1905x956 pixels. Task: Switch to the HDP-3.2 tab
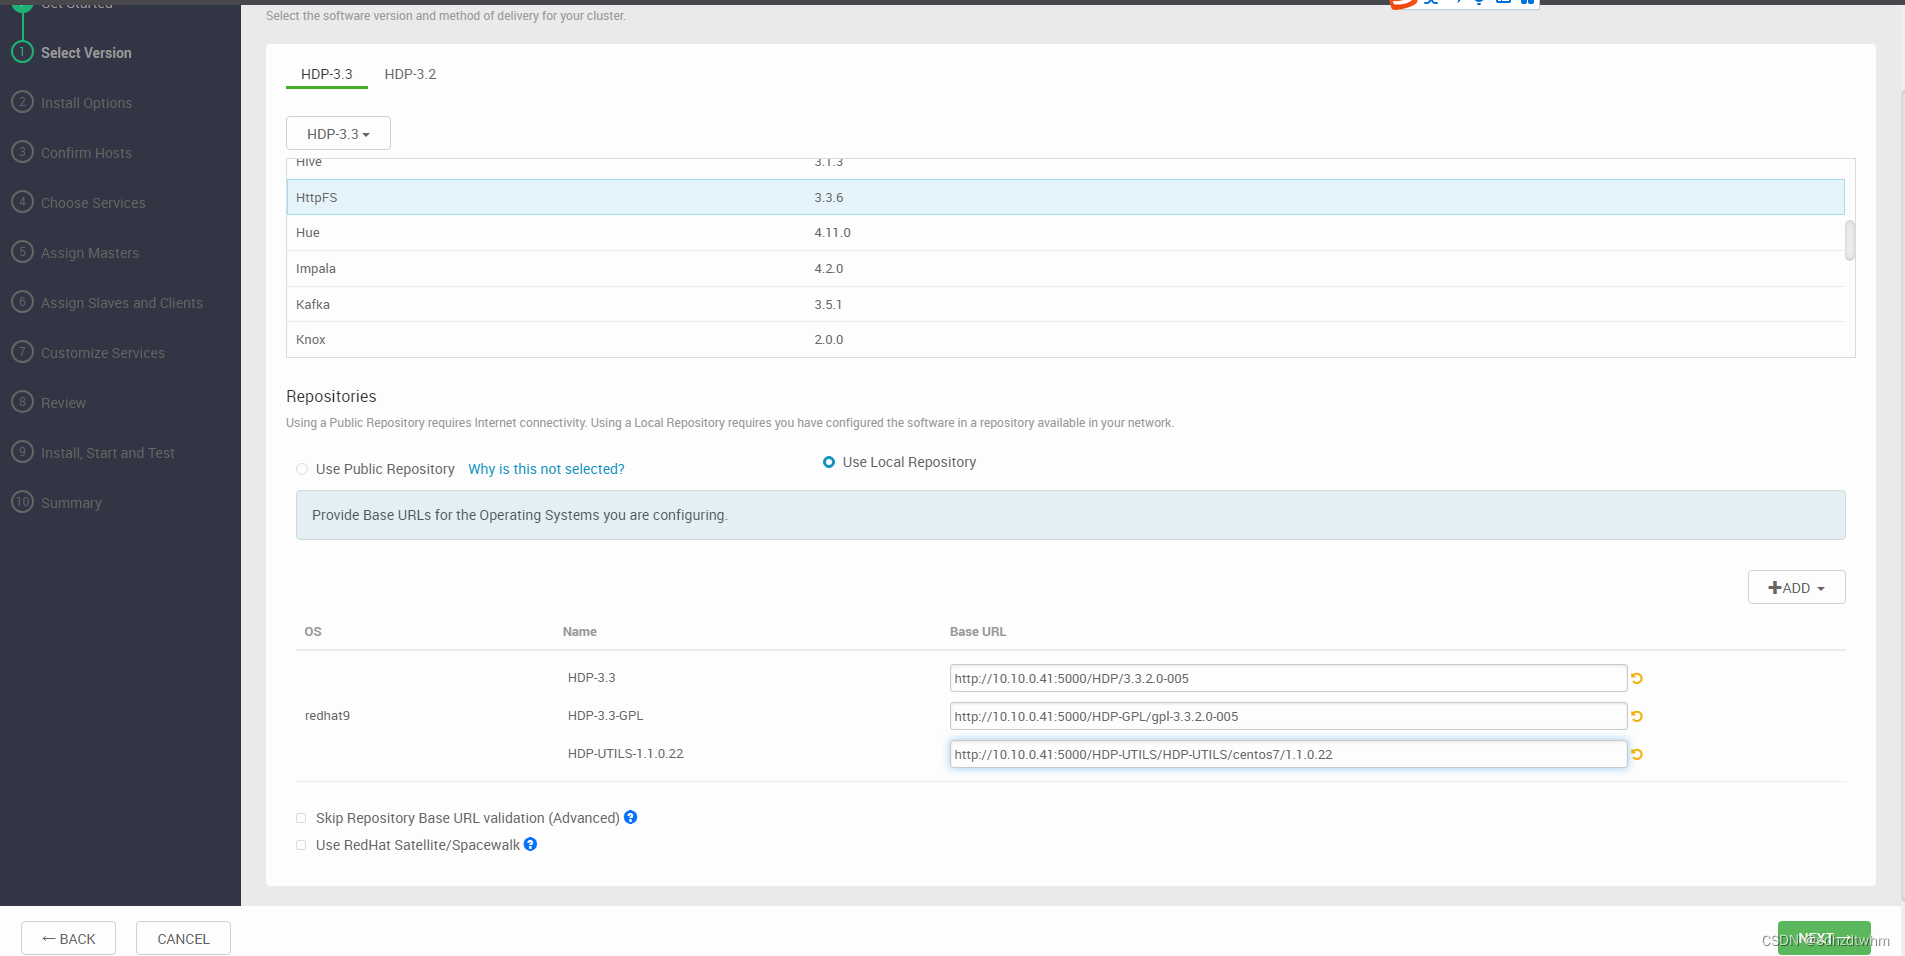[410, 74]
